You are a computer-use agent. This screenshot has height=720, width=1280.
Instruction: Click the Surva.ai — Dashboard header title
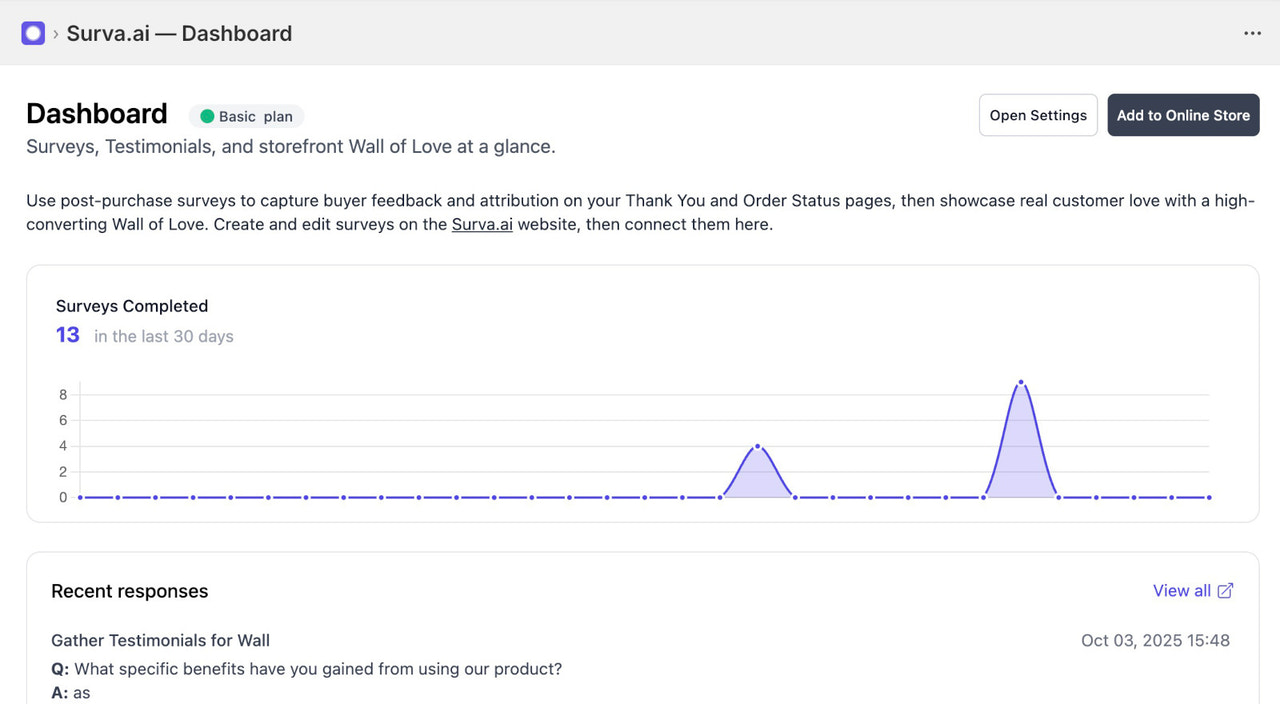(x=179, y=33)
